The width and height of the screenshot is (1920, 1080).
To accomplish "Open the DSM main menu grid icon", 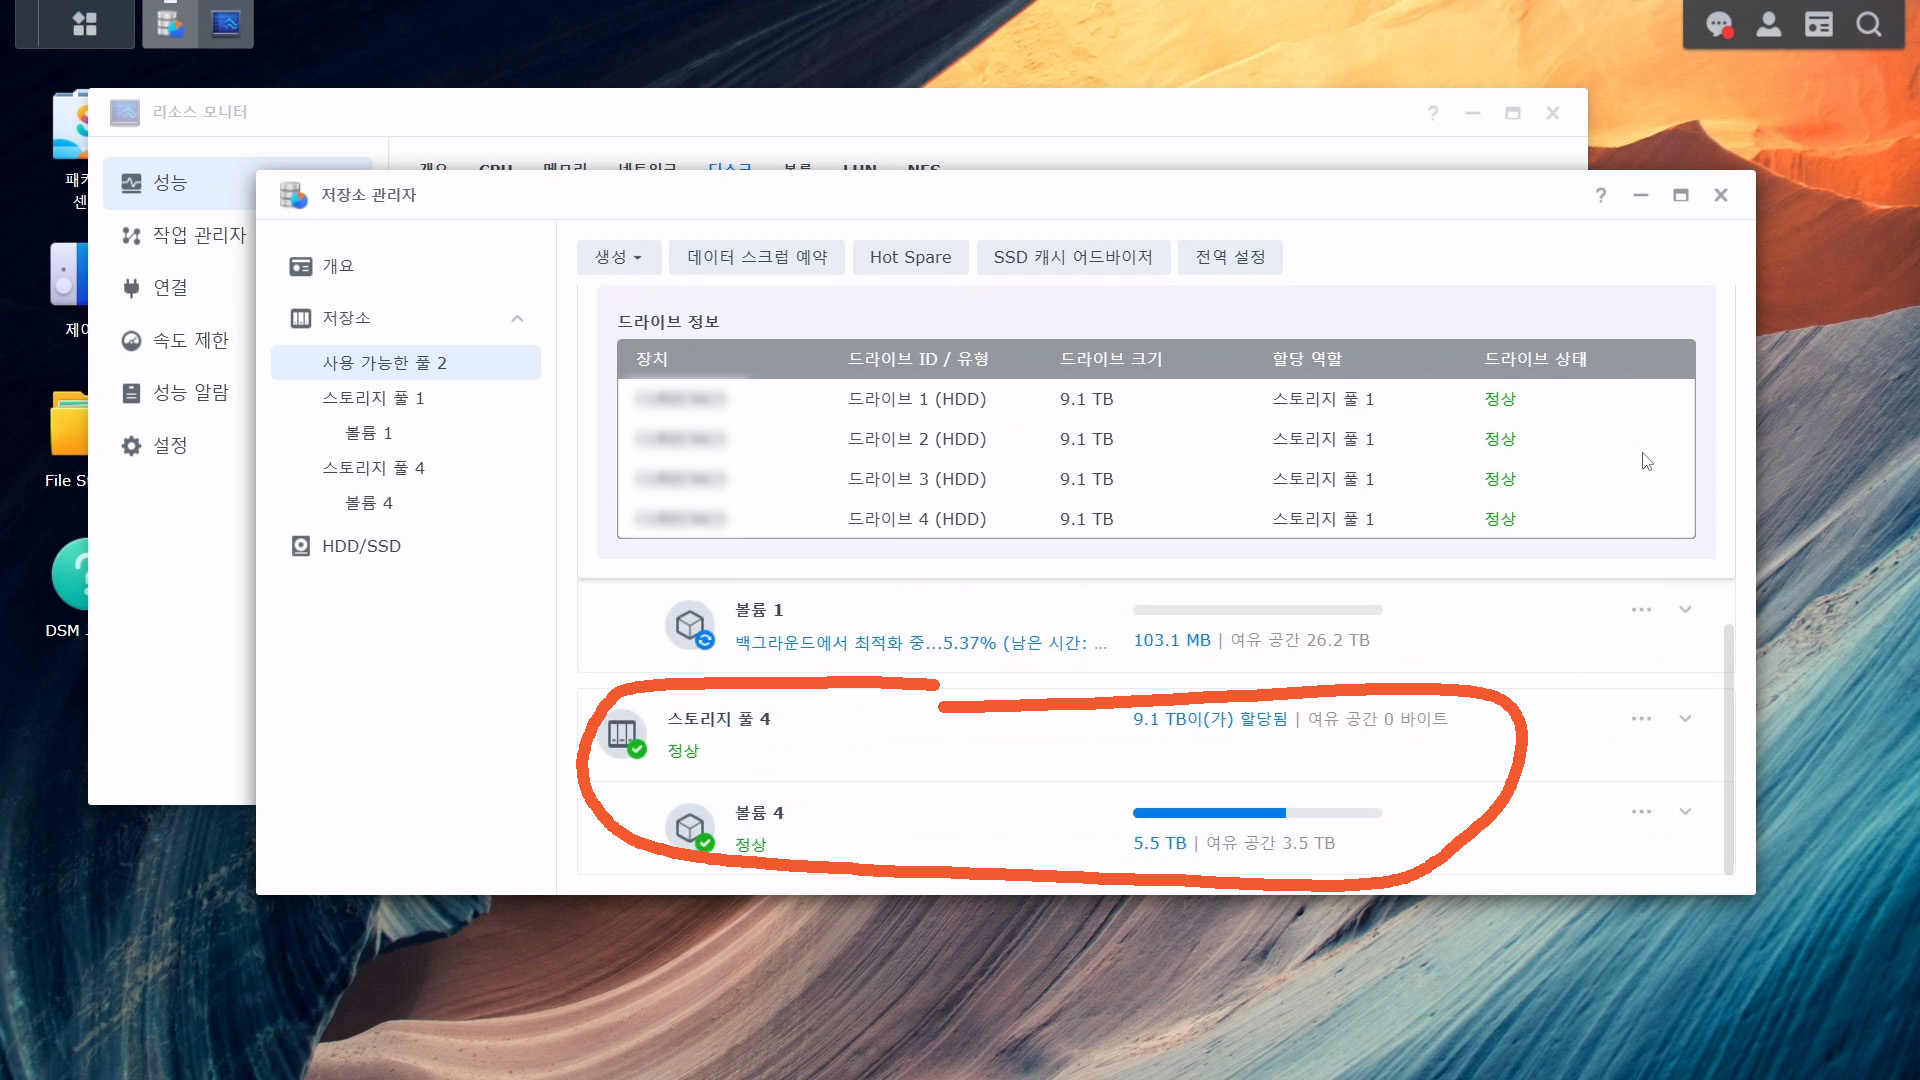I will (85, 24).
